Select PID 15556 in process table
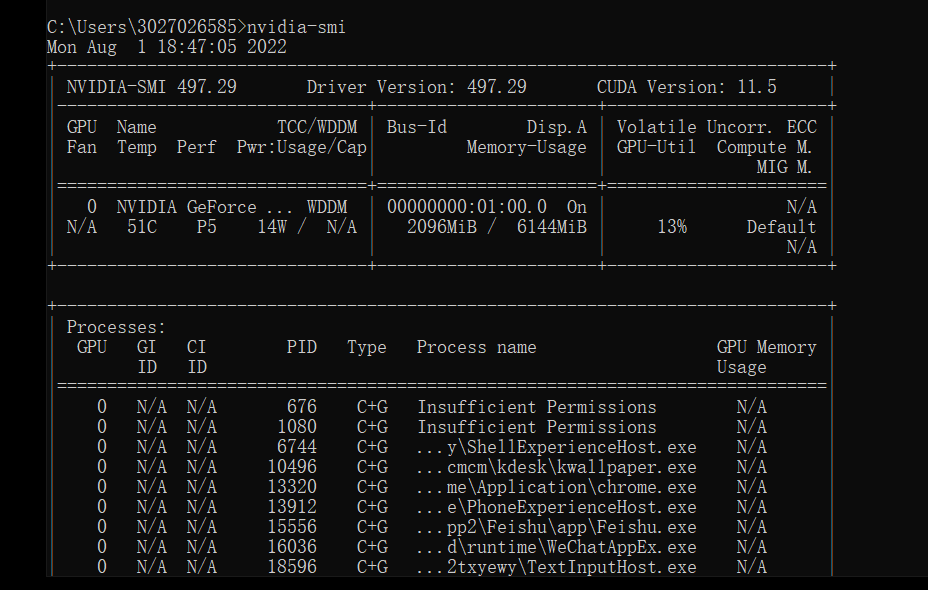The width and height of the screenshot is (928, 590). pos(292,527)
